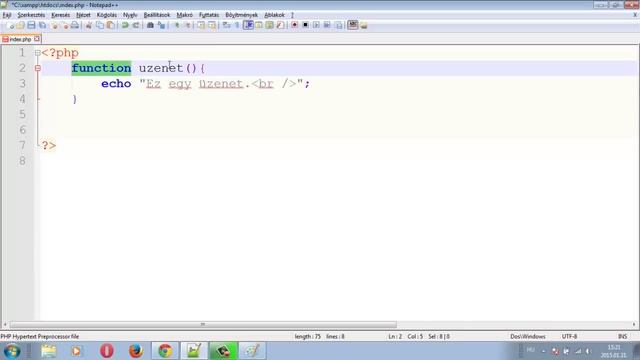
Task: Open Firefox from the taskbar
Action: coord(136,351)
